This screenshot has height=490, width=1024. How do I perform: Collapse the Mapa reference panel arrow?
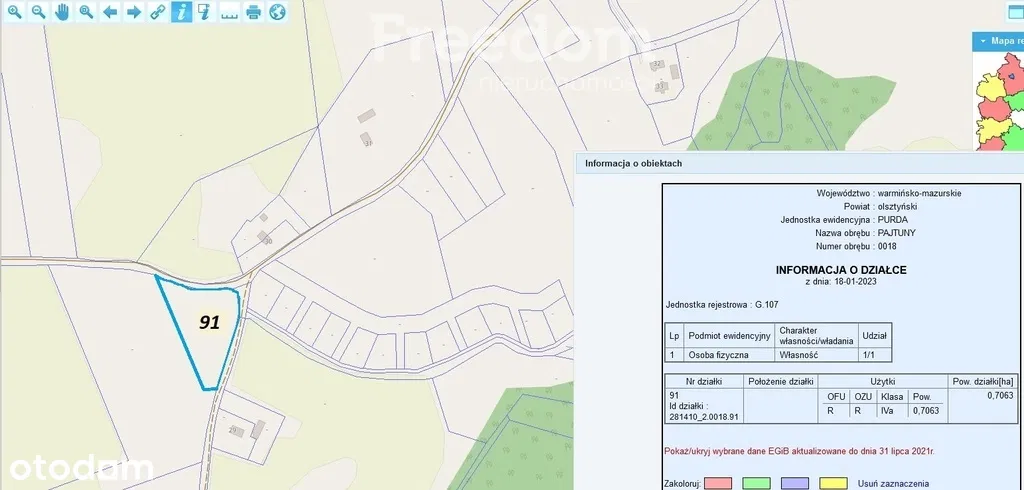pyautogui.click(x=981, y=41)
